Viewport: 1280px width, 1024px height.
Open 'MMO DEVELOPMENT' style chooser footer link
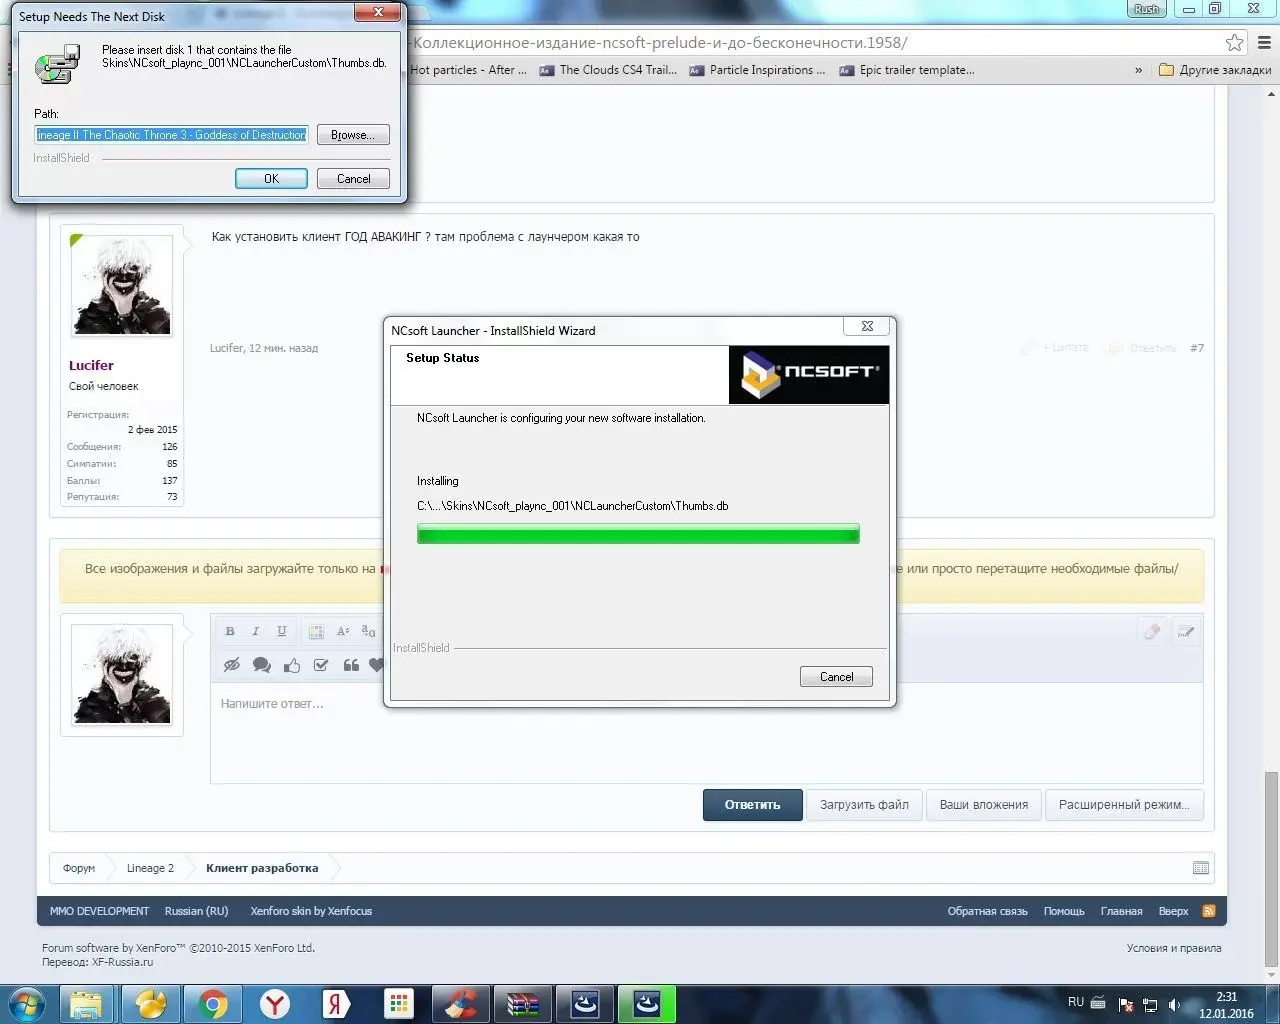[x=99, y=911]
